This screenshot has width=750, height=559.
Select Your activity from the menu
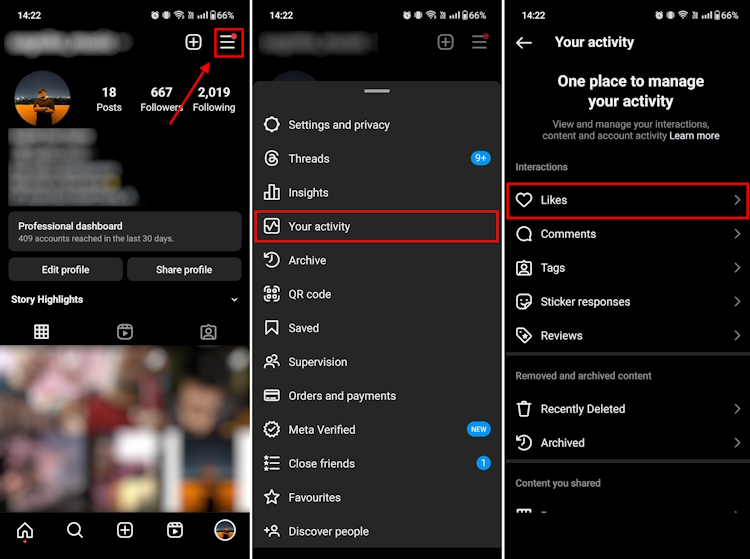376,226
